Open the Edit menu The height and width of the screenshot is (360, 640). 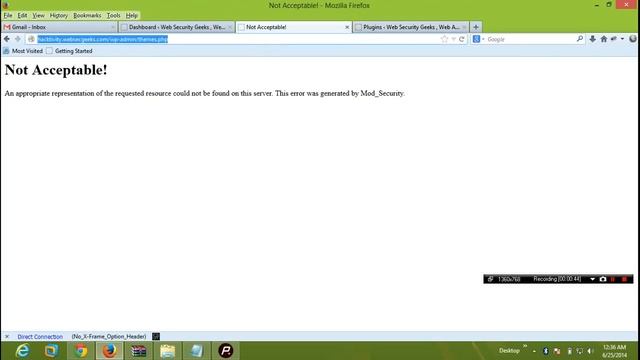point(22,16)
